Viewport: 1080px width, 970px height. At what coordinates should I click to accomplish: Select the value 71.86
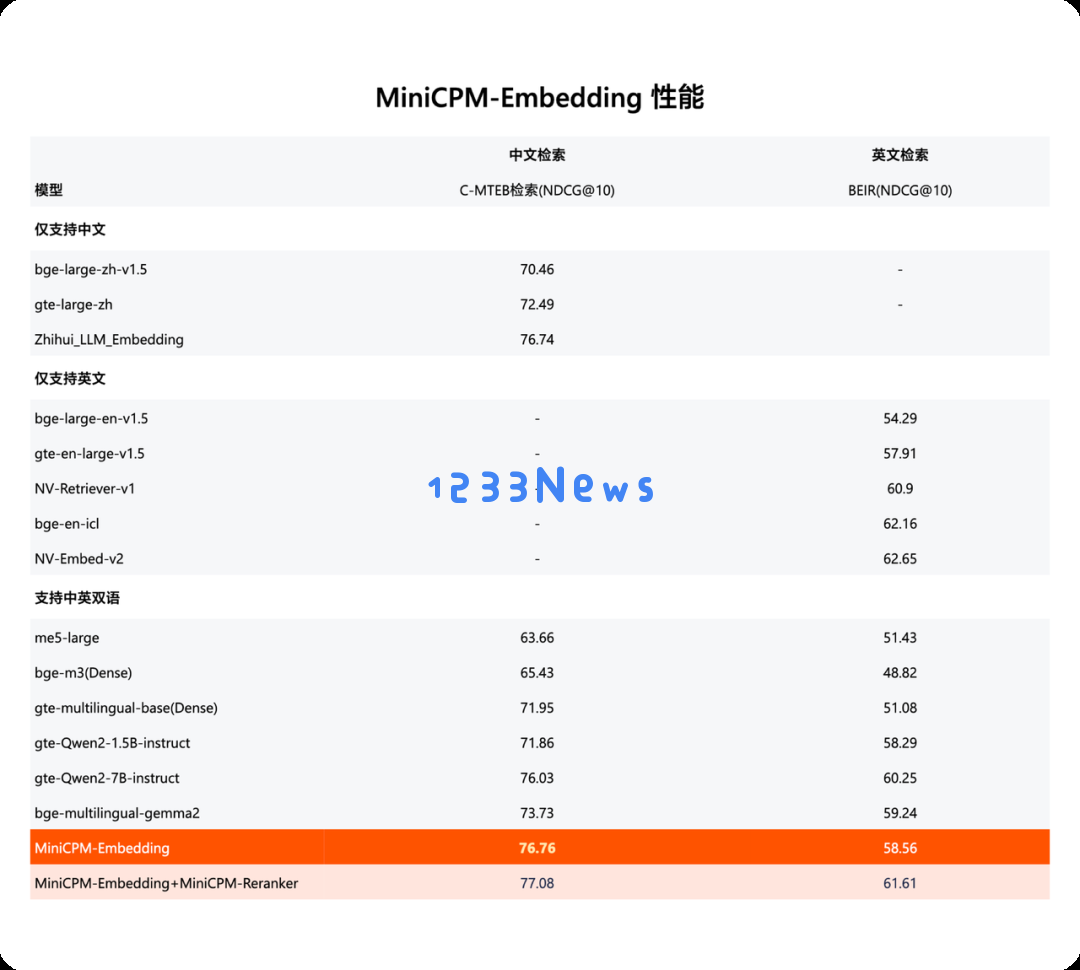click(537, 743)
